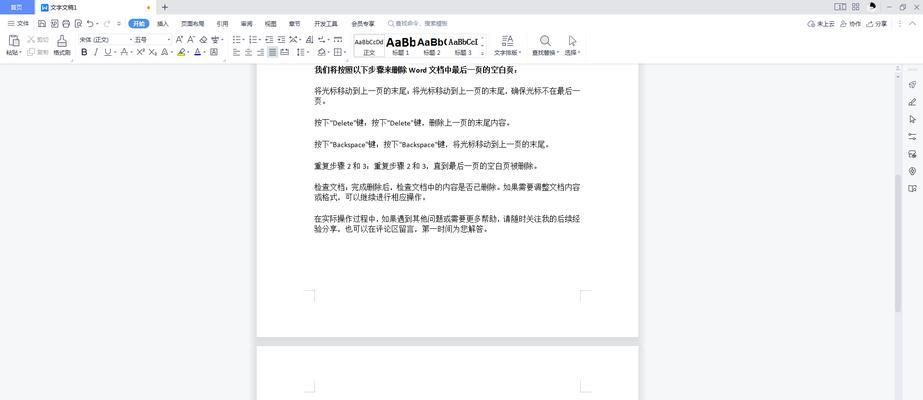Click the Print Preview icon
Image resolution: width=923 pixels, height=400 pixels.
point(78,24)
